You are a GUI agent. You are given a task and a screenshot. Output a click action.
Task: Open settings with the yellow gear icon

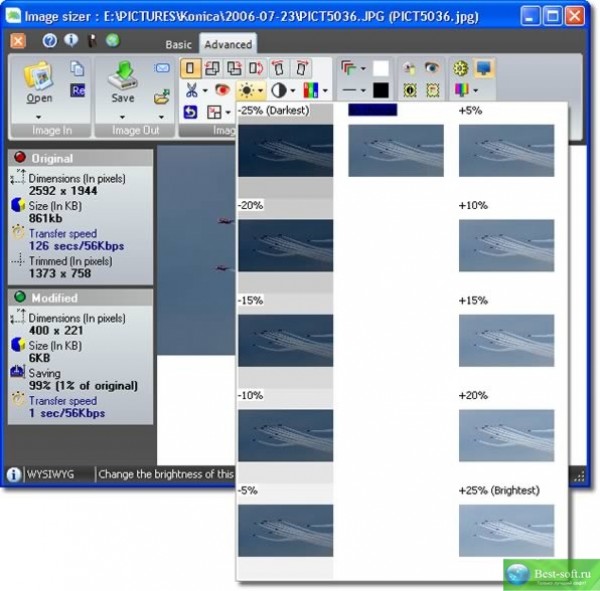(461, 69)
